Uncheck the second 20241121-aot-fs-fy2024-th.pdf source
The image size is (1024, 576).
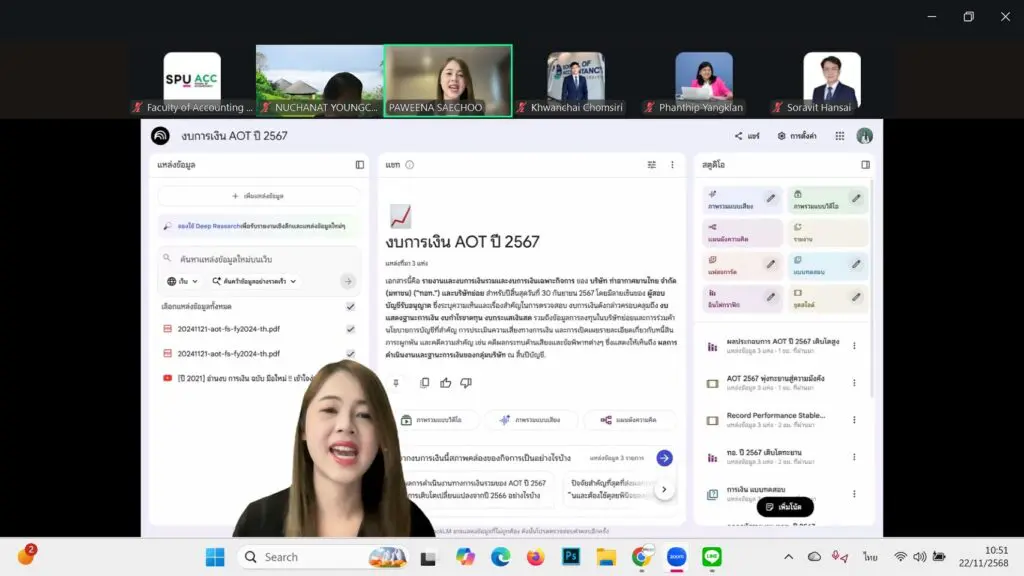coord(350,354)
